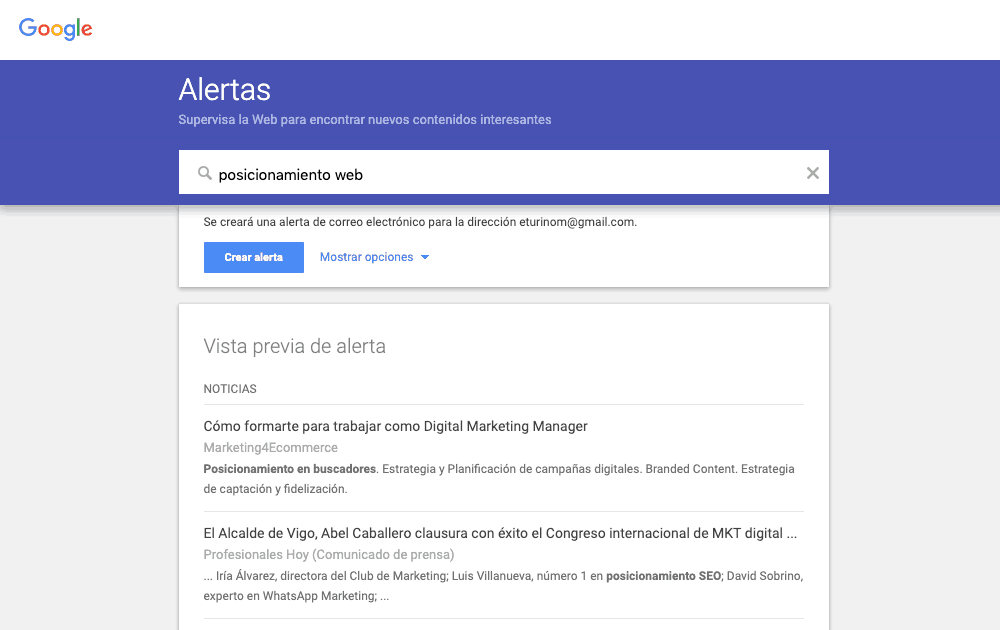
Task: Open the Mostrar opciones link
Action: click(366, 257)
